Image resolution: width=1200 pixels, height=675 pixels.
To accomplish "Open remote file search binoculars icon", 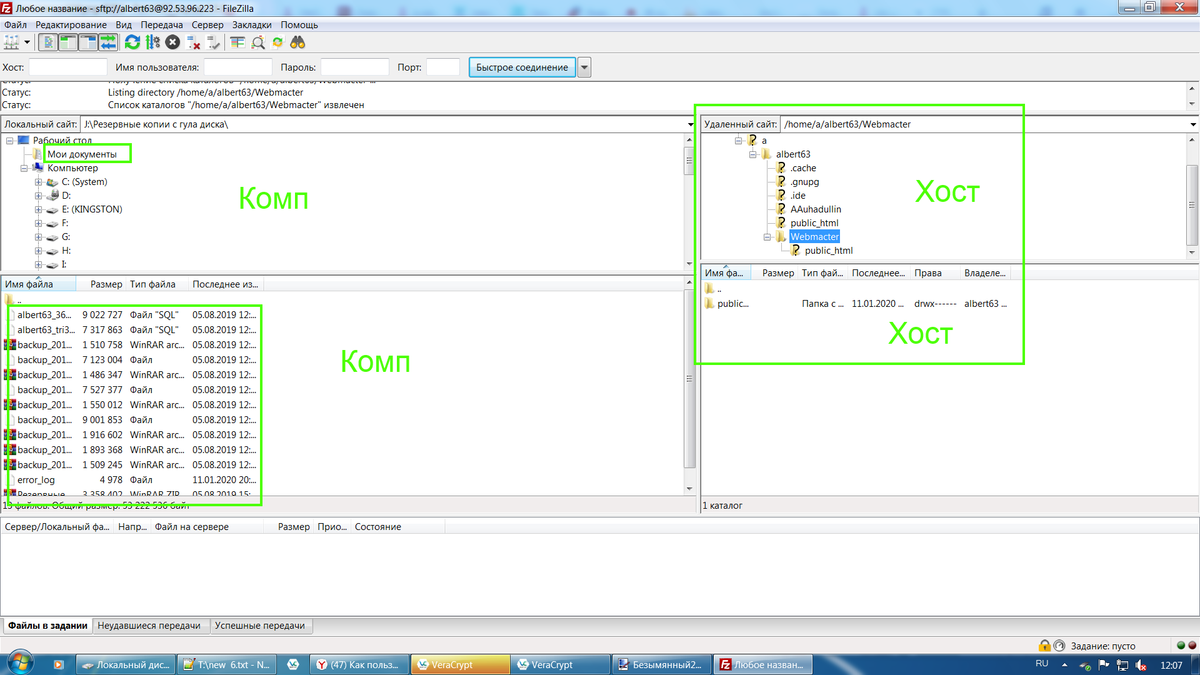I will point(297,42).
